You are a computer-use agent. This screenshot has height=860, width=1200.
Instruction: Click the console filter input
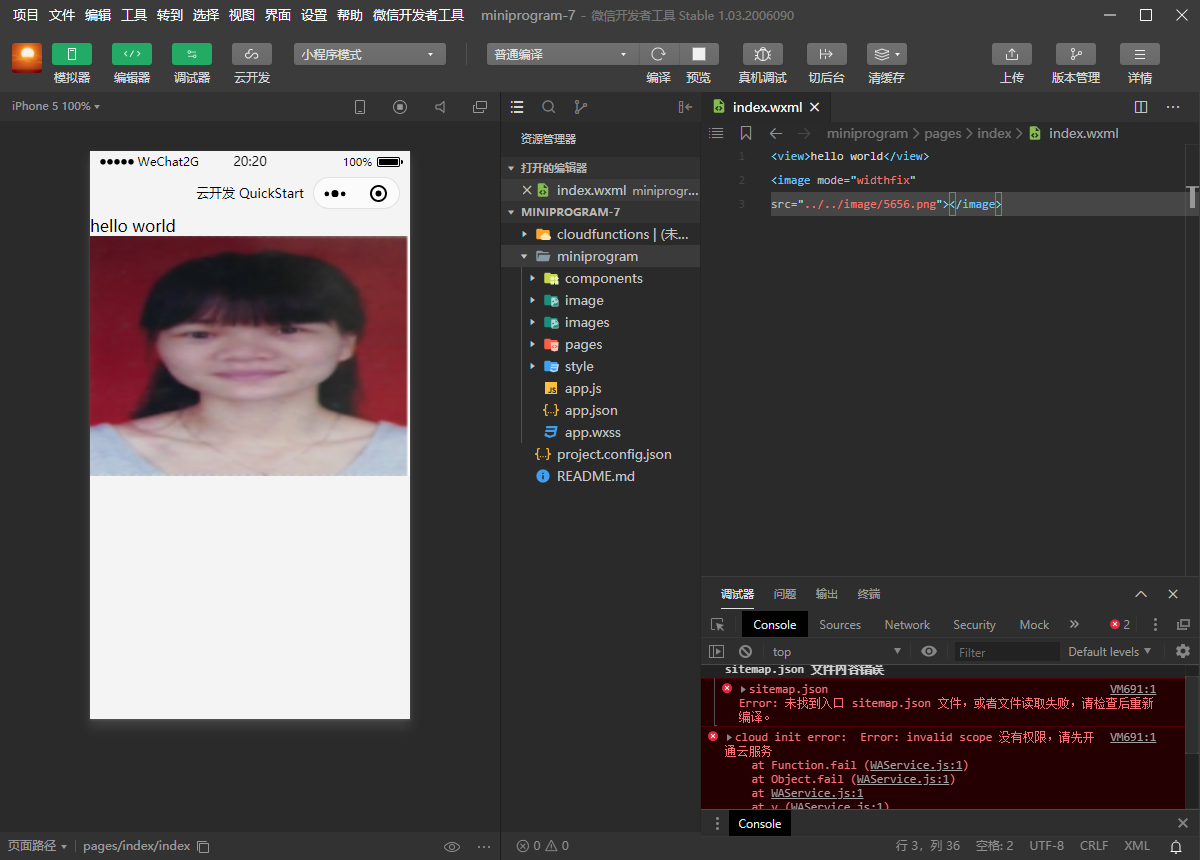tap(1005, 652)
